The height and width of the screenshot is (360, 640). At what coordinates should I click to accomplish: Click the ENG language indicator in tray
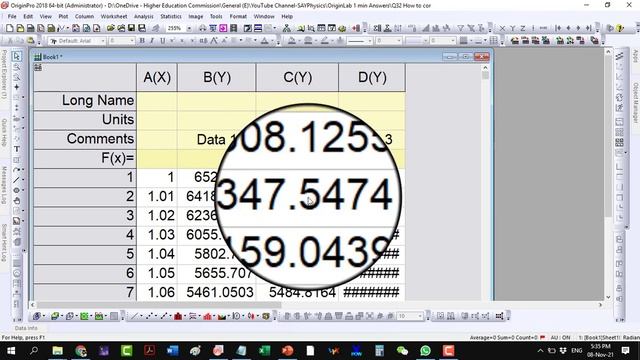coord(576,351)
